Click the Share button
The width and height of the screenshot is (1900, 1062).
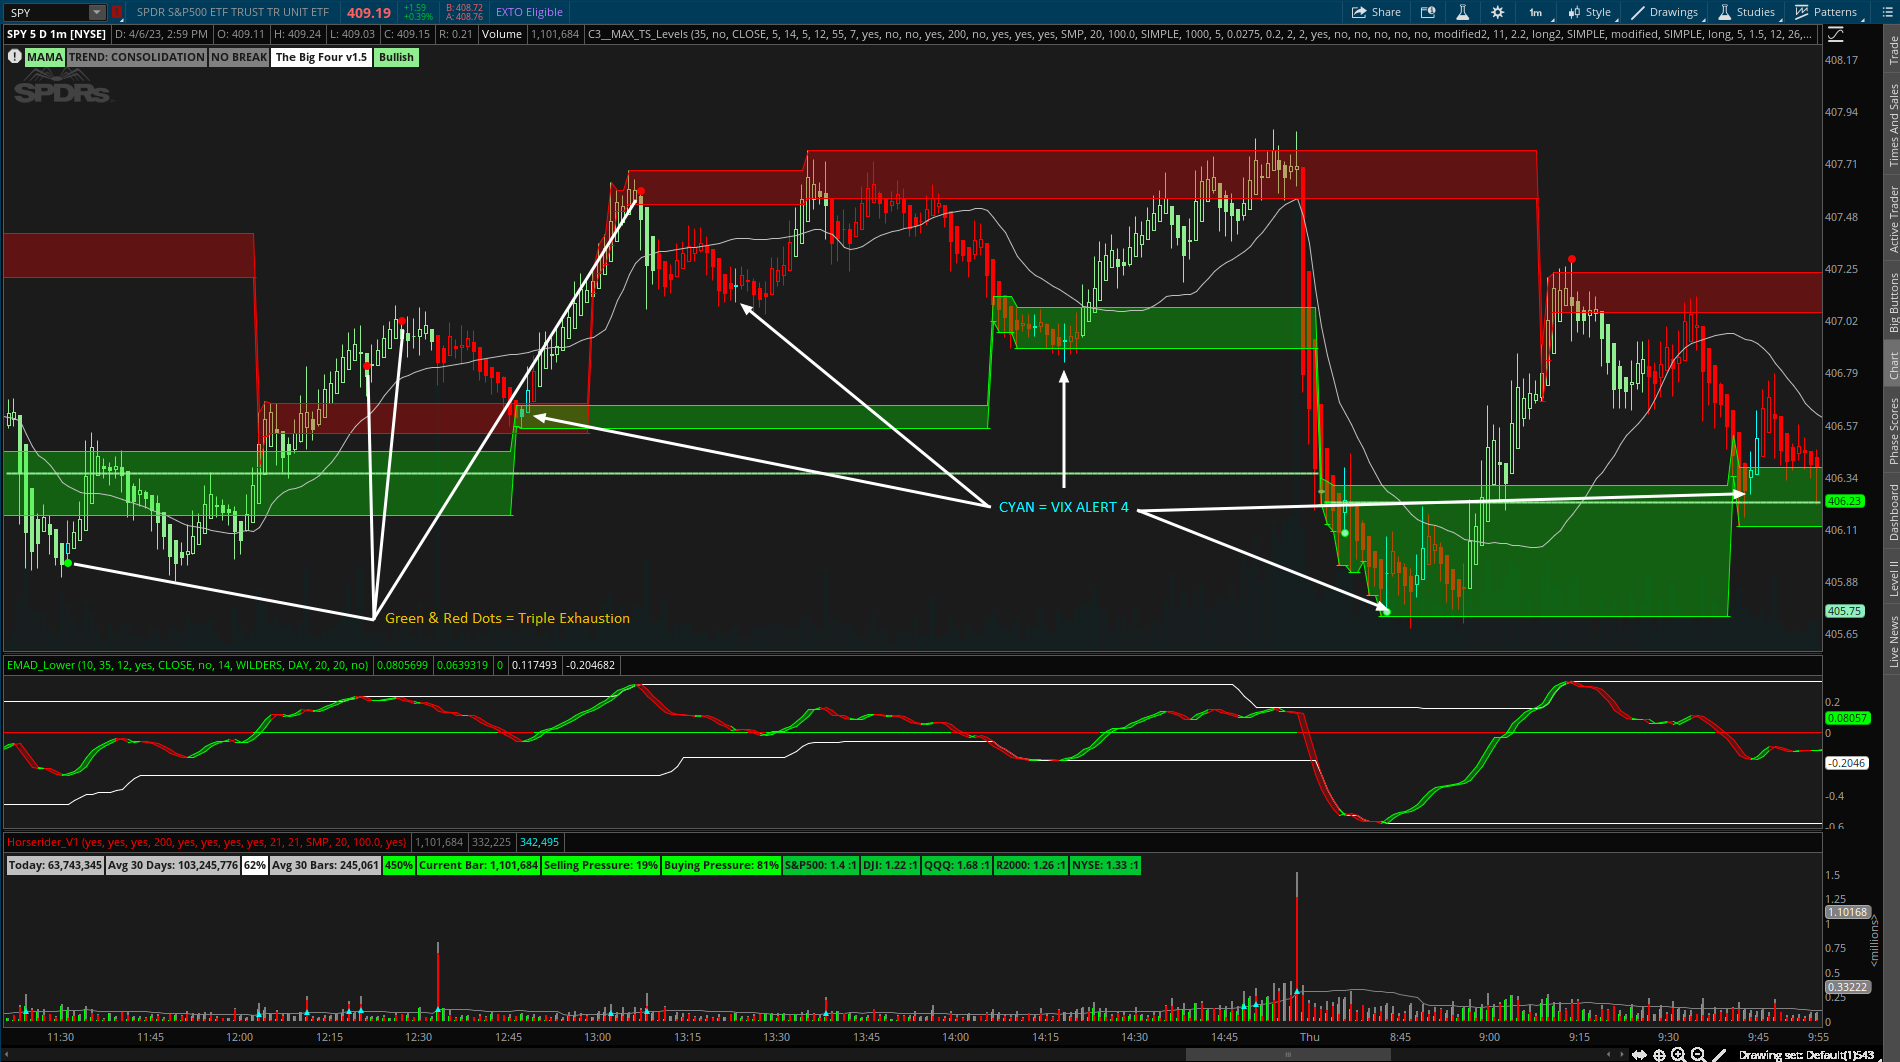[x=1376, y=12]
